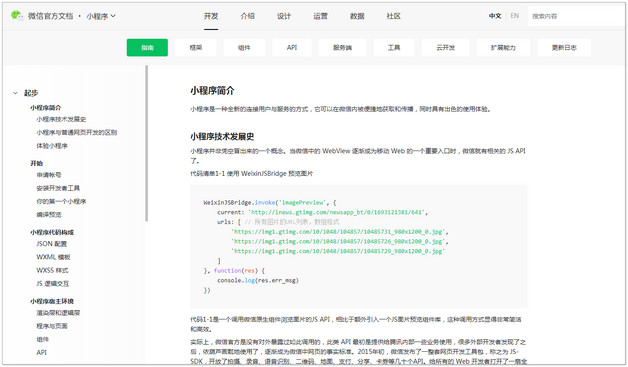Screen dimensions: 628x367
Task: Open the 更新日志 sub-navigation button
Action: 564,48
